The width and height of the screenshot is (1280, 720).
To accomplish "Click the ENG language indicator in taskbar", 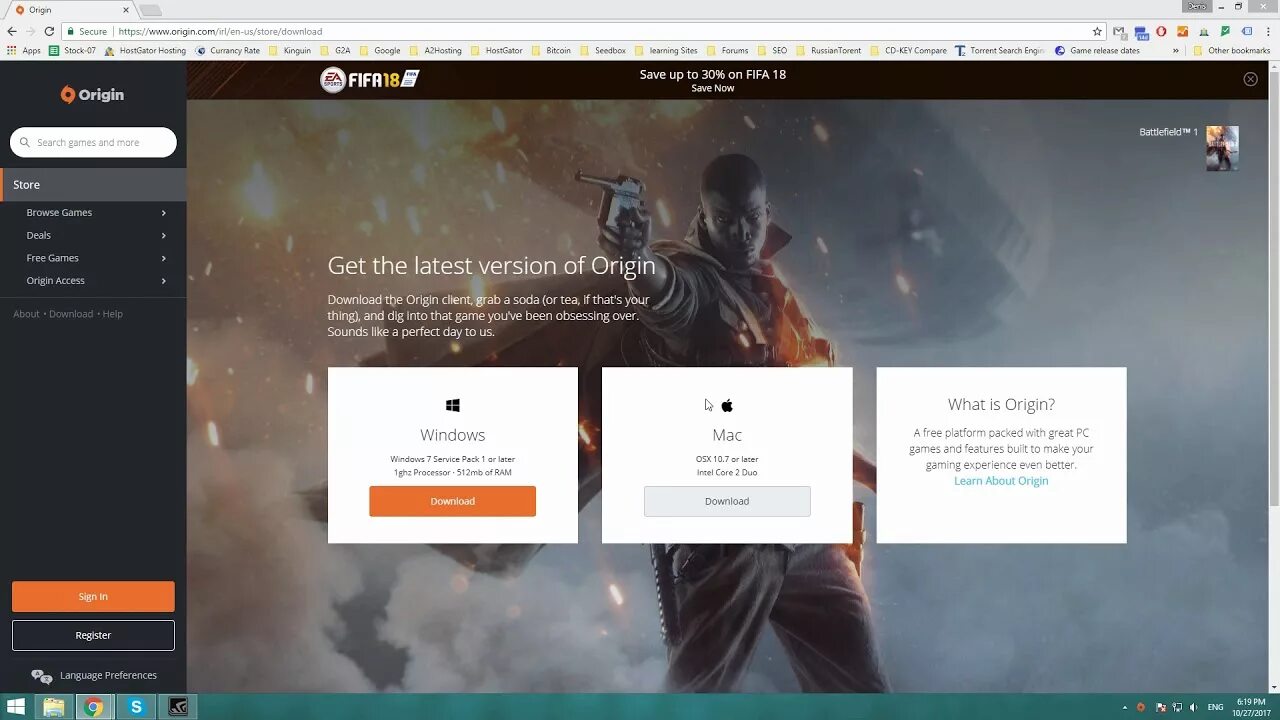I will pyautogui.click(x=1215, y=707).
